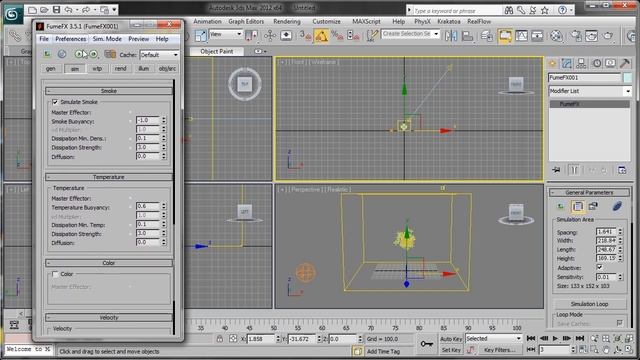
Task: Open FumeFX Preferences menu
Action: [x=71, y=39]
